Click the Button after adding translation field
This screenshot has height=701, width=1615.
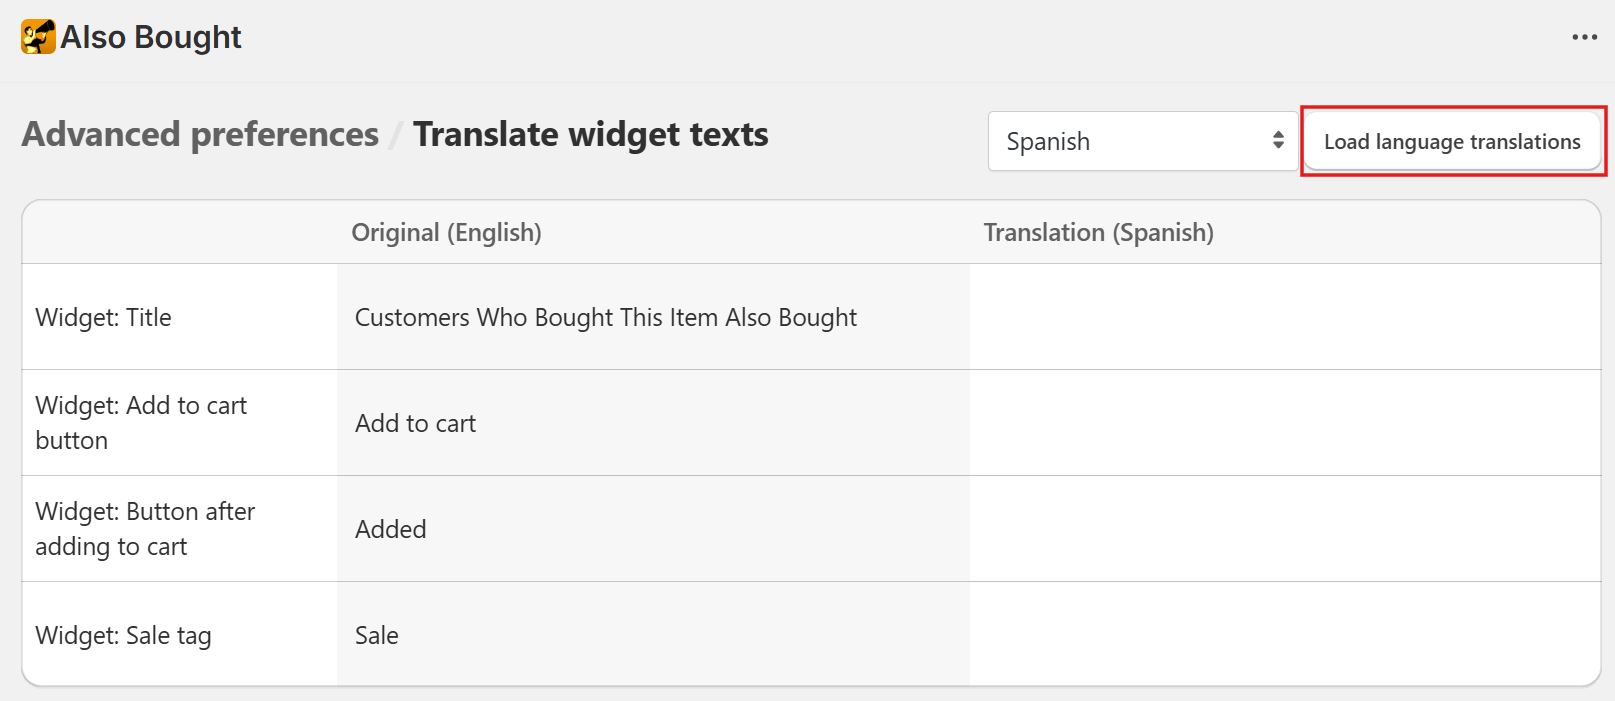1284,529
